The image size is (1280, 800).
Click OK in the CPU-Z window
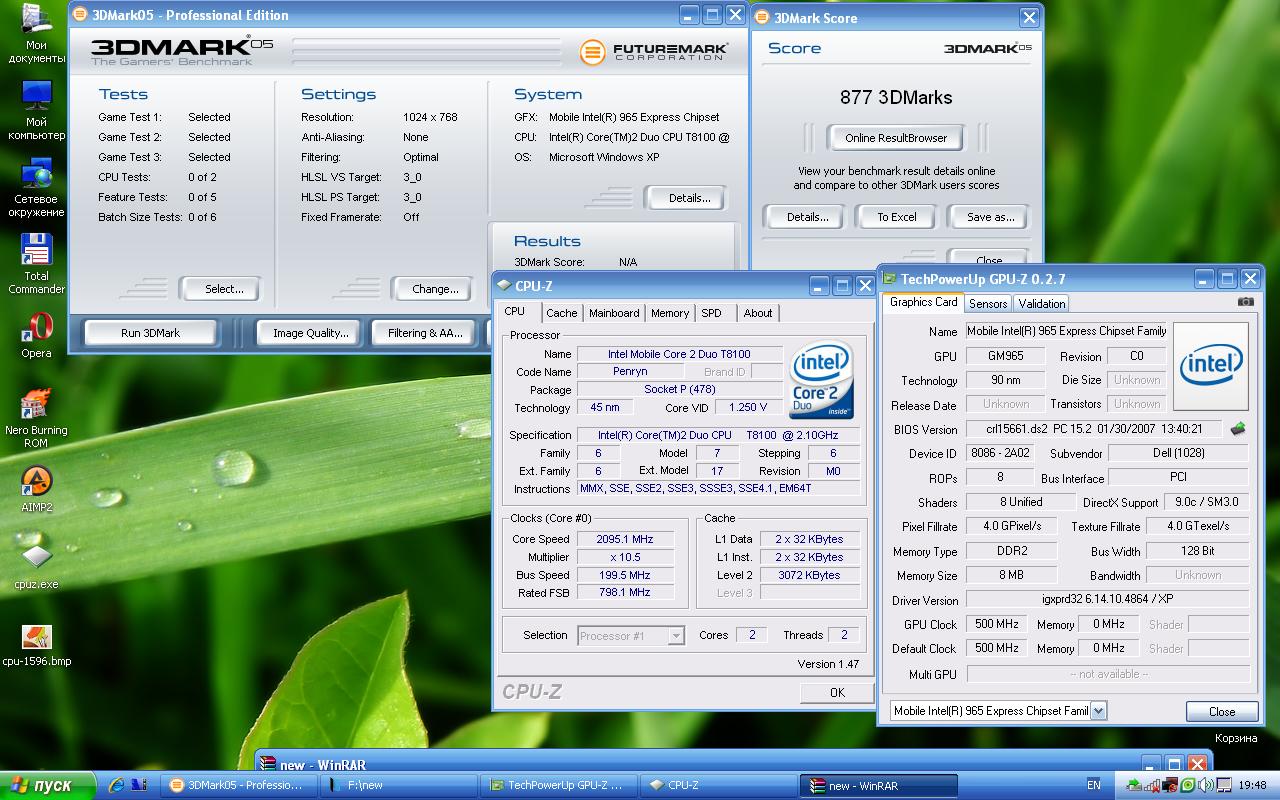(837, 692)
